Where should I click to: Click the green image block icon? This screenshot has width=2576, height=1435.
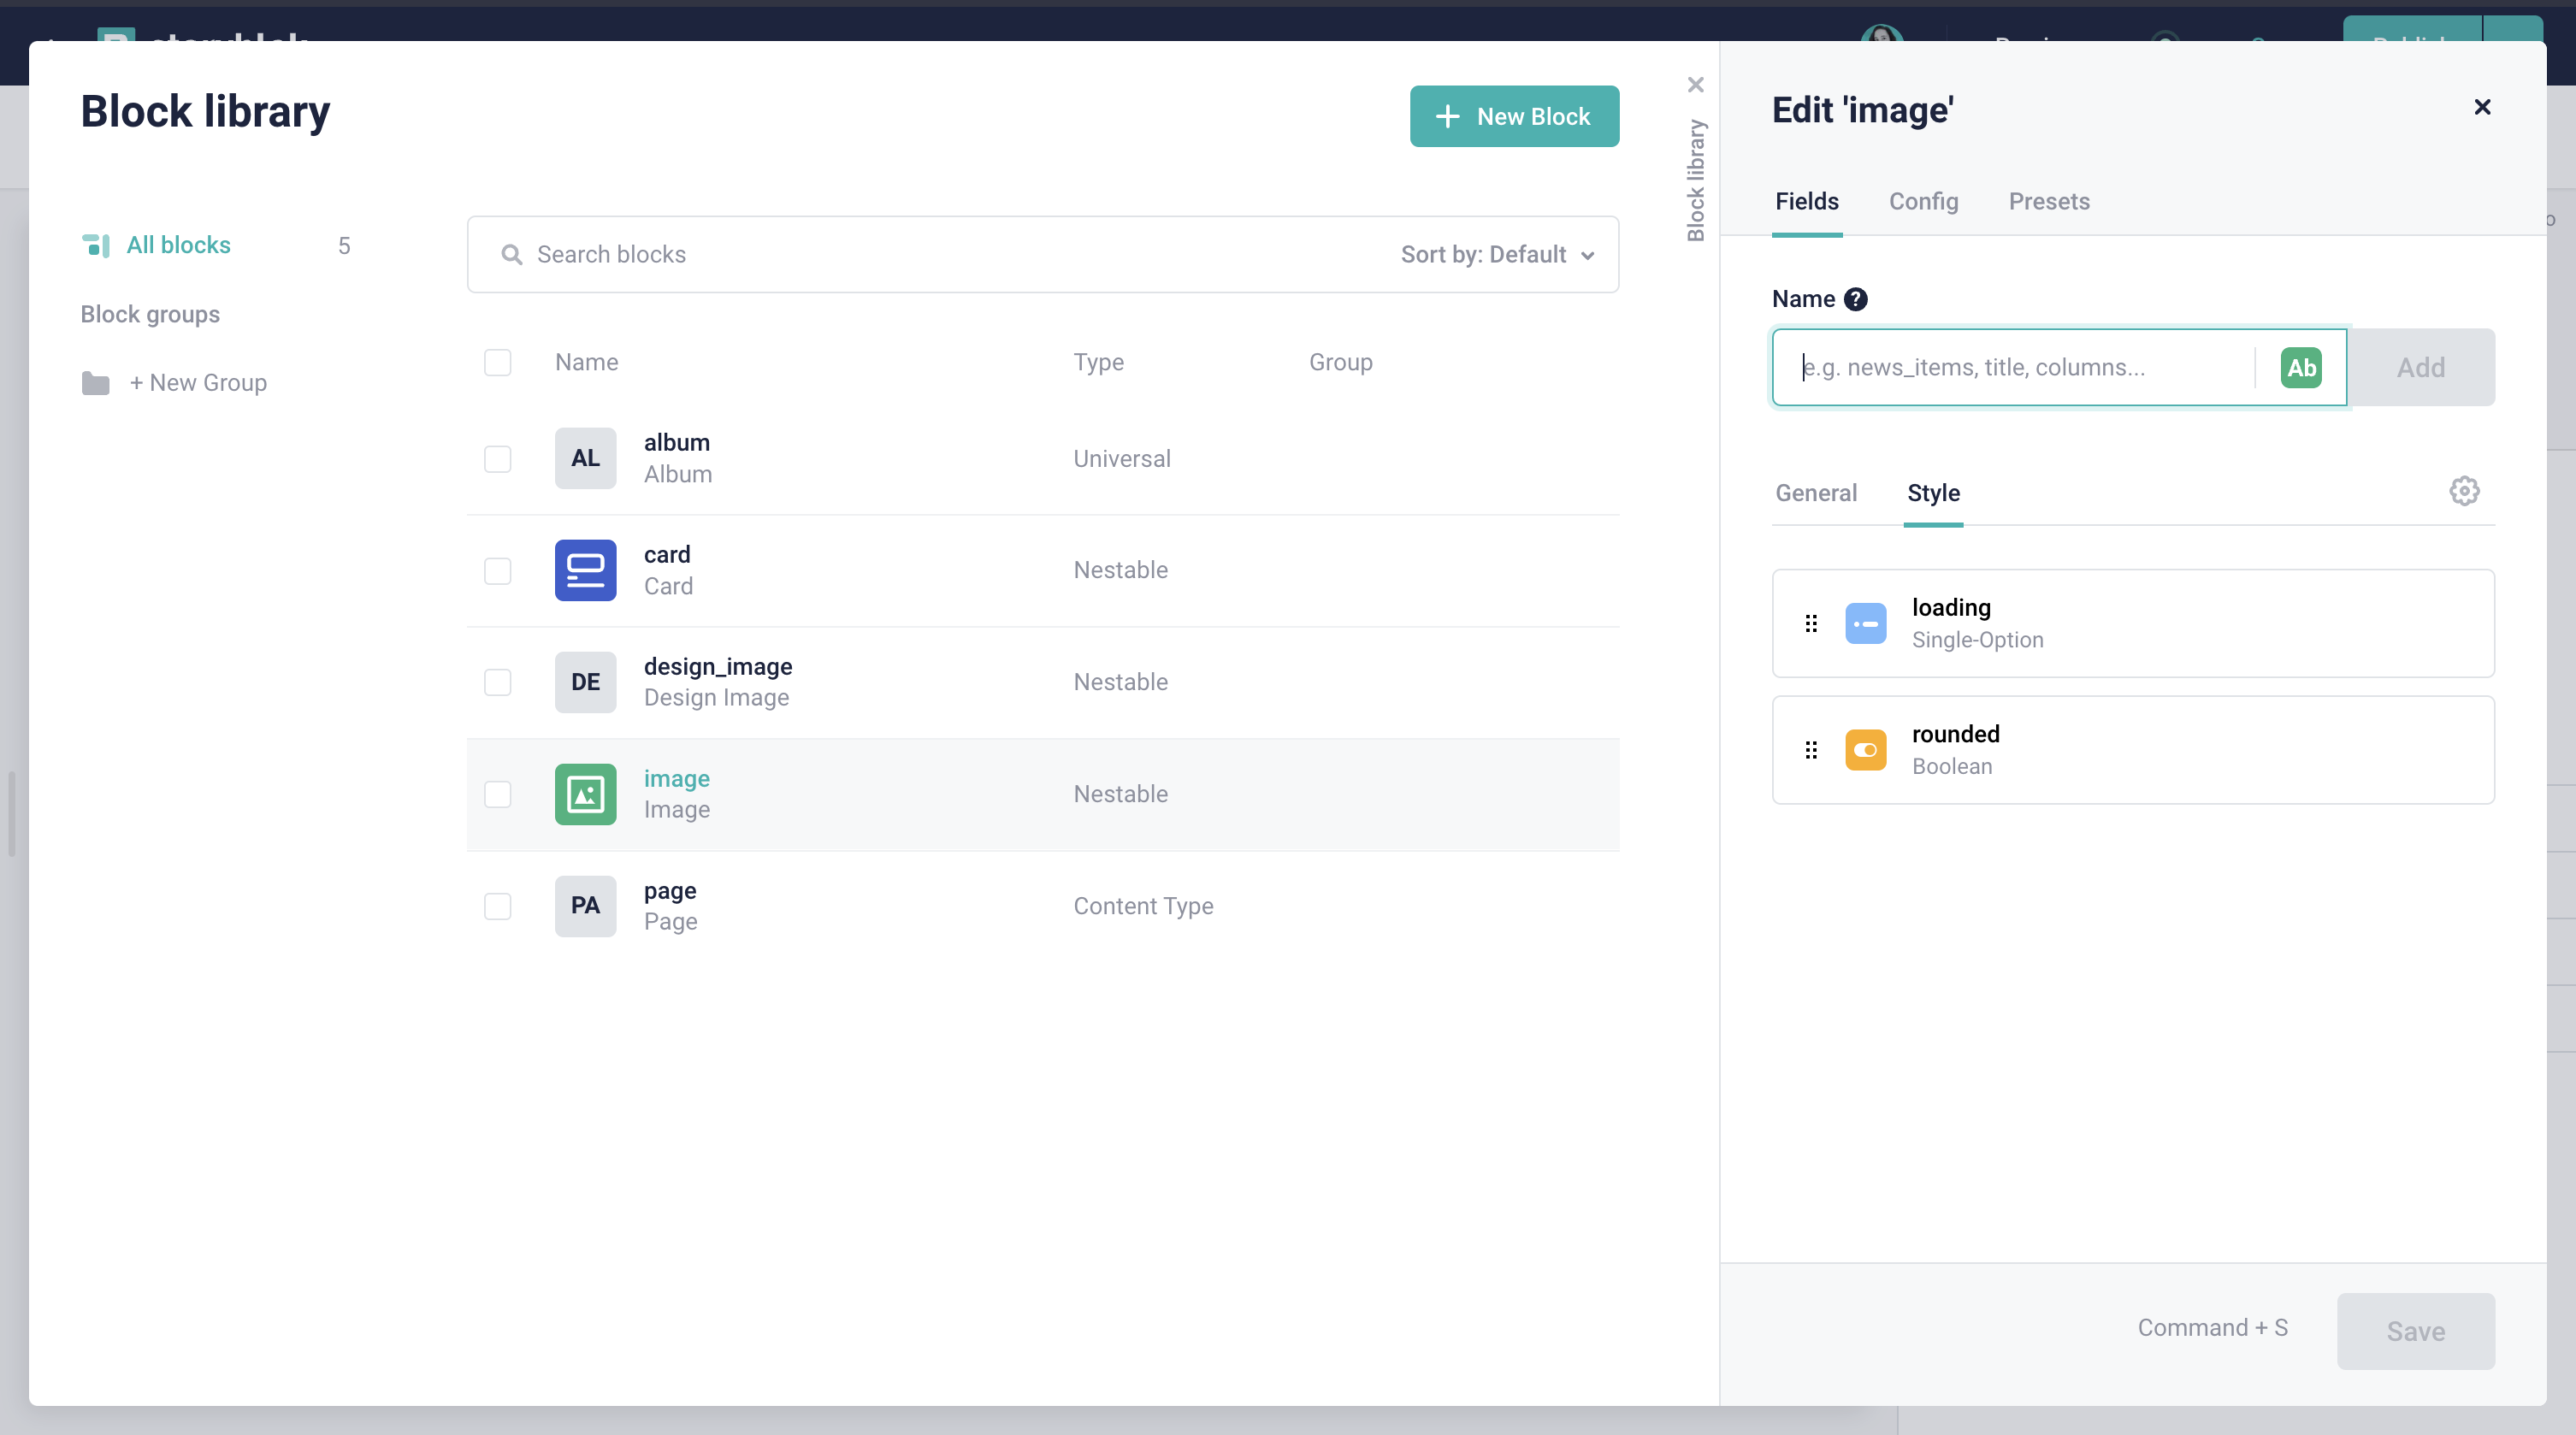click(585, 794)
